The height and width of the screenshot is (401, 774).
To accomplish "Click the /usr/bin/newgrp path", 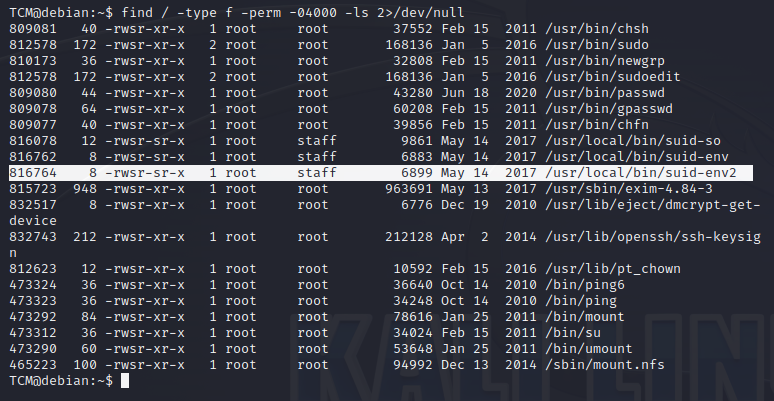I will coord(605,61).
